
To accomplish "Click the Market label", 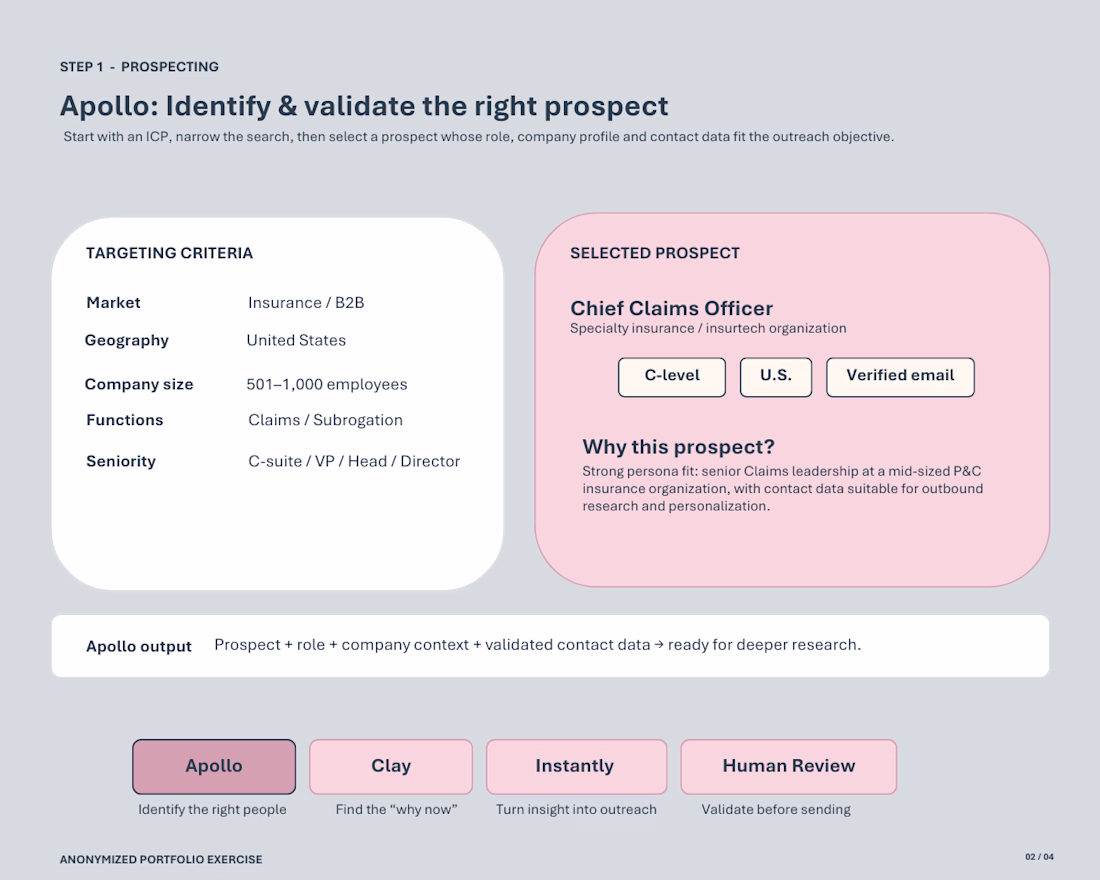I will coord(114,302).
